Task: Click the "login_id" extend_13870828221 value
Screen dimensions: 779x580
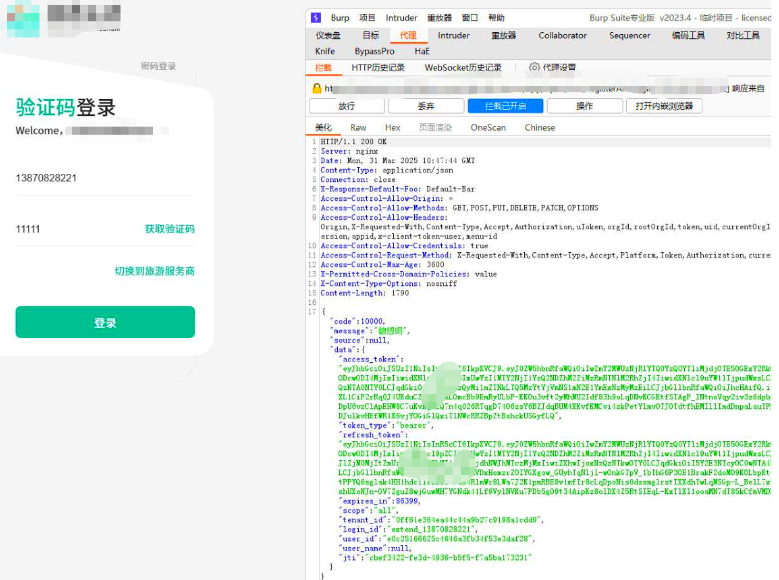Action: coord(433,529)
